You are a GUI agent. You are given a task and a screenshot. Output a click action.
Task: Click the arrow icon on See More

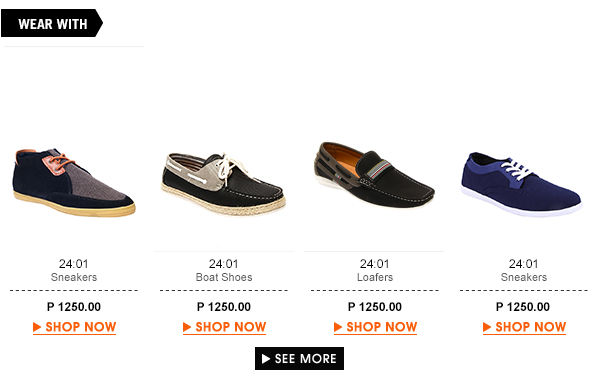tap(266, 359)
